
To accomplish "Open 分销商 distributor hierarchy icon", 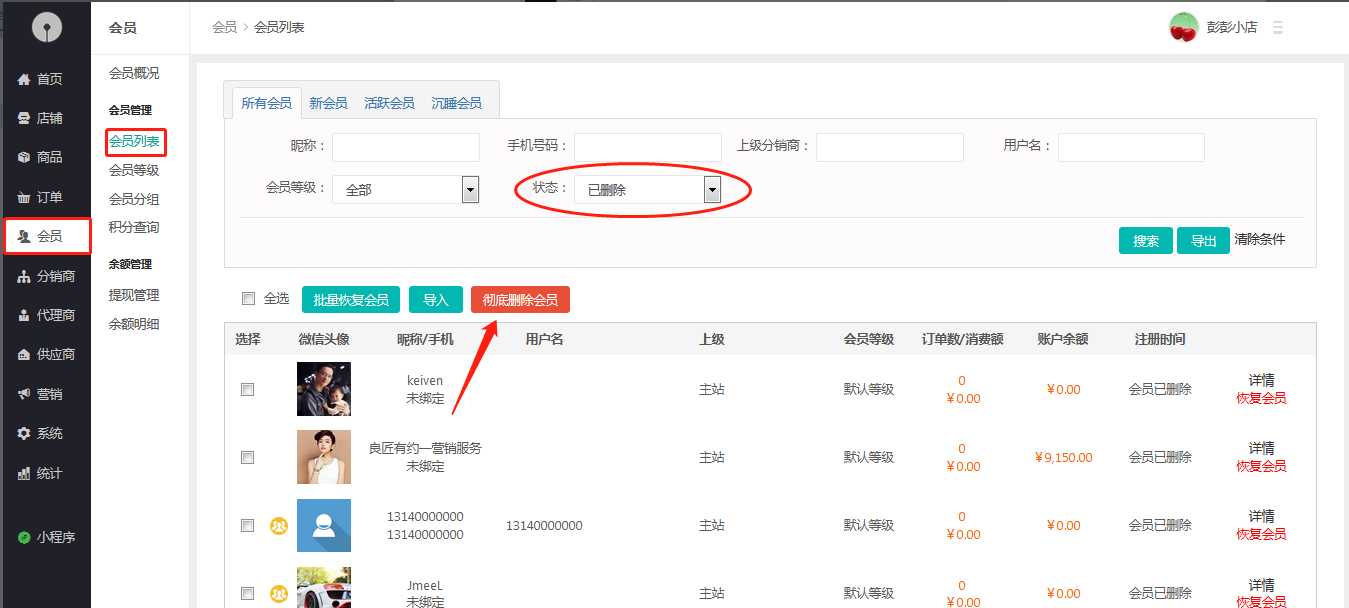I will (x=24, y=276).
